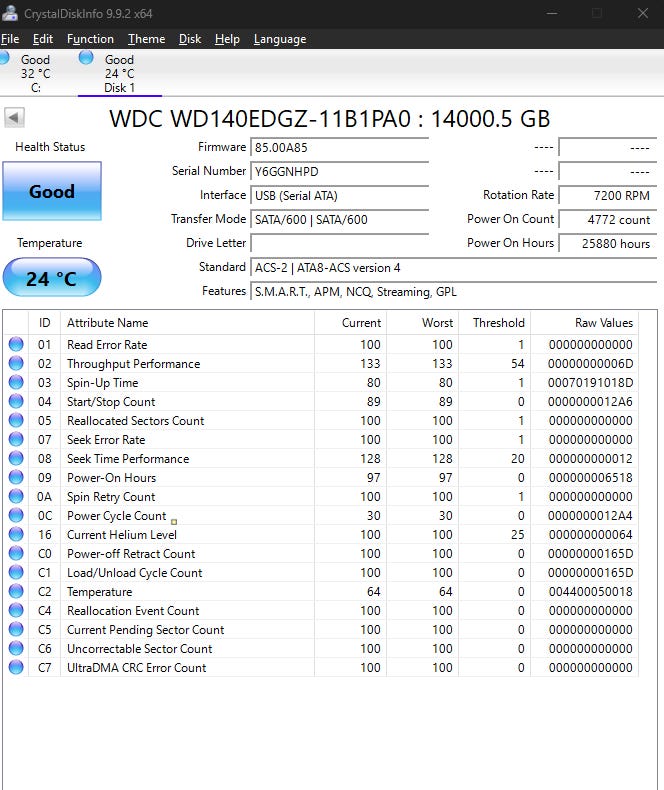Click status orb for UltraDMA CRC Error Count
The height and width of the screenshot is (790, 664).
(16, 667)
